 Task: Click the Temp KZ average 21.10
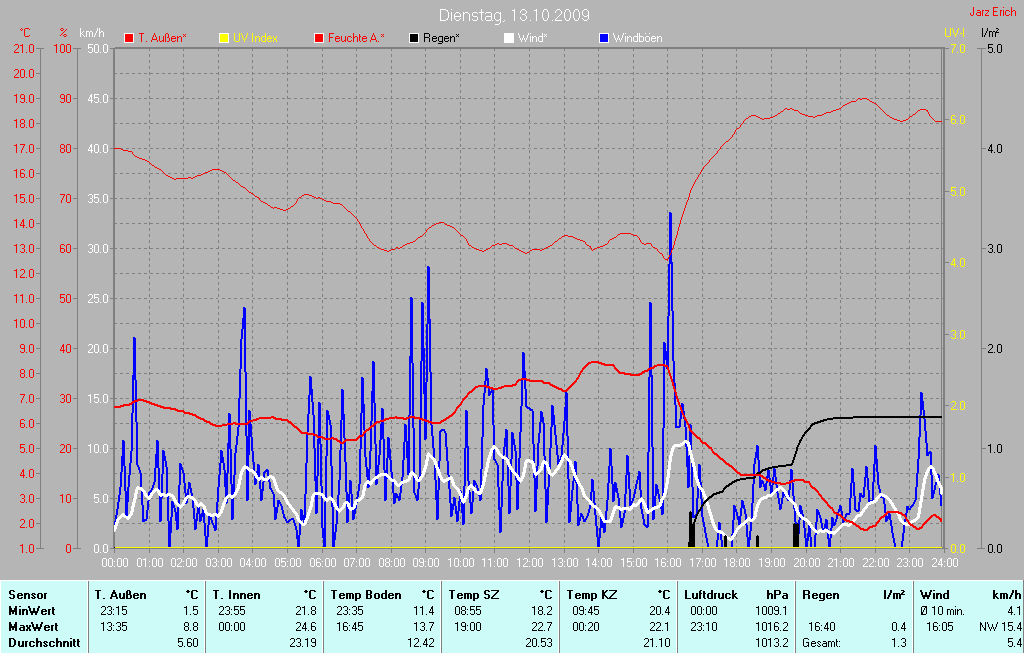point(656,643)
